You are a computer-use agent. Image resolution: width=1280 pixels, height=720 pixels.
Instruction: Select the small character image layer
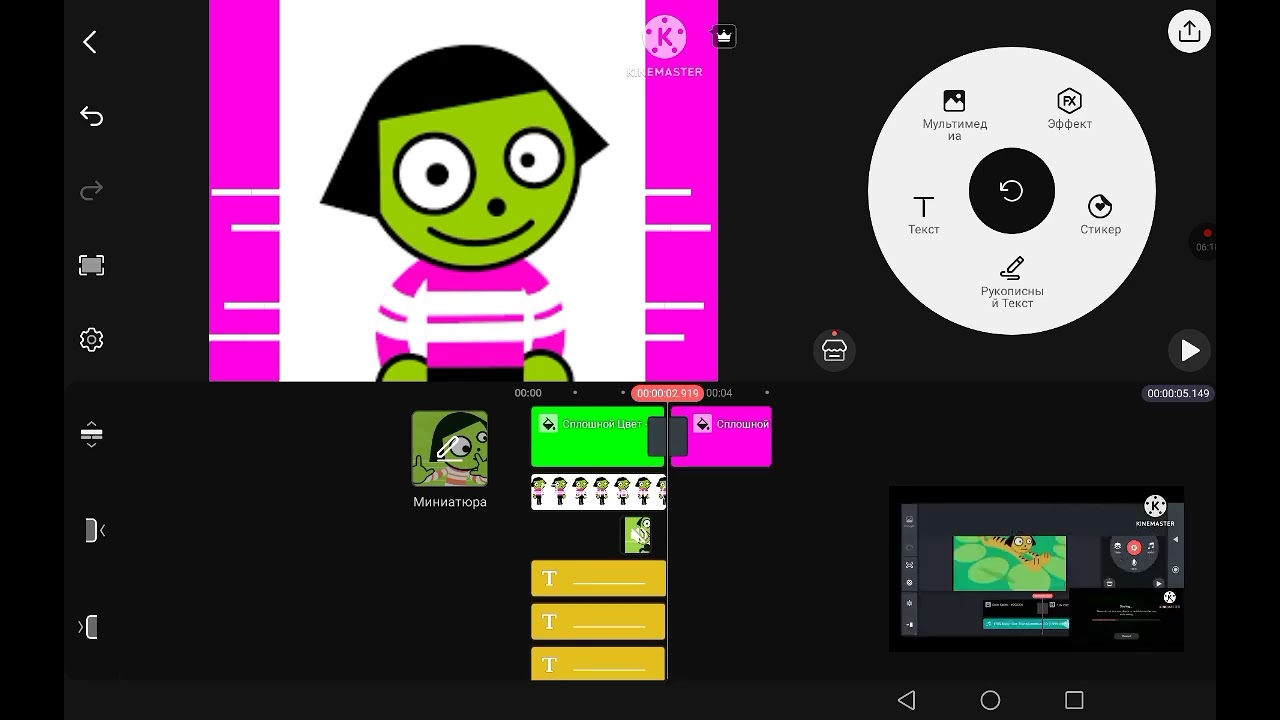(x=638, y=535)
